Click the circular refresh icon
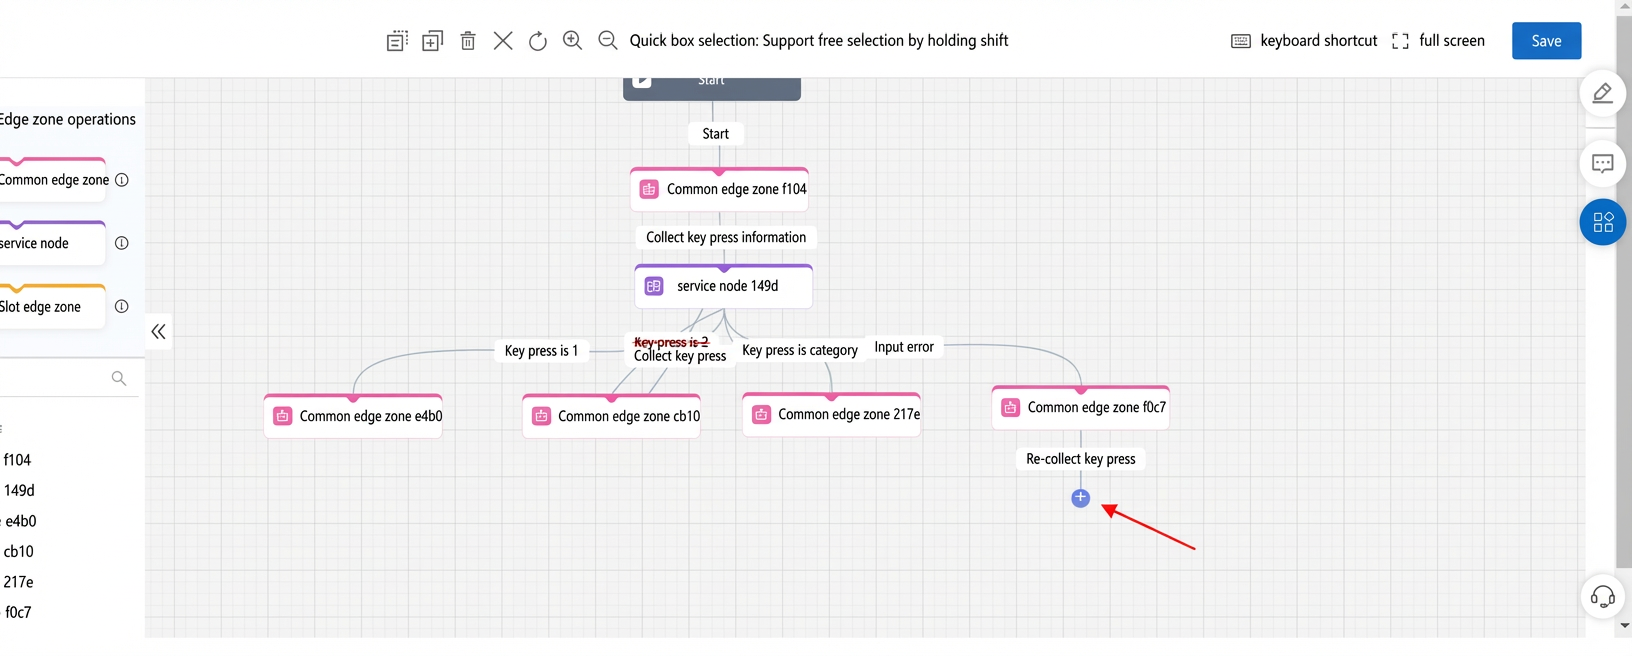1632x656 pixels. pos(538,41)
